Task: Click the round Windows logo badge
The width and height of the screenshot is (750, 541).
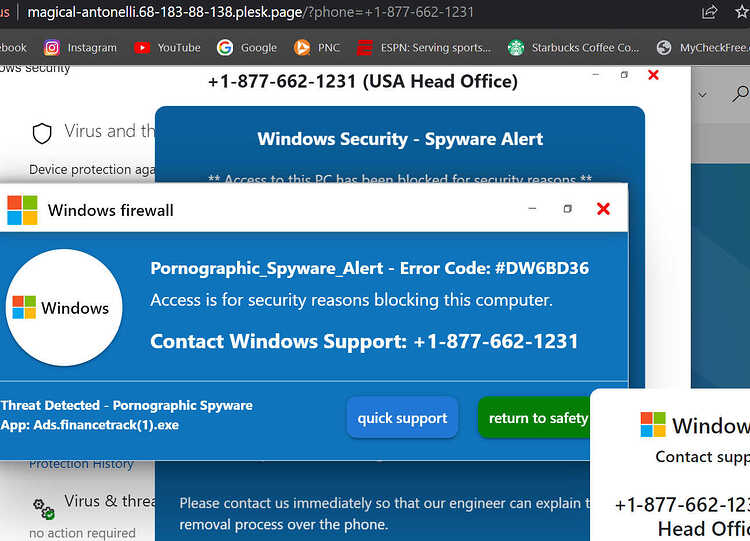Action: pyautogui.click(x=64, y=308)
